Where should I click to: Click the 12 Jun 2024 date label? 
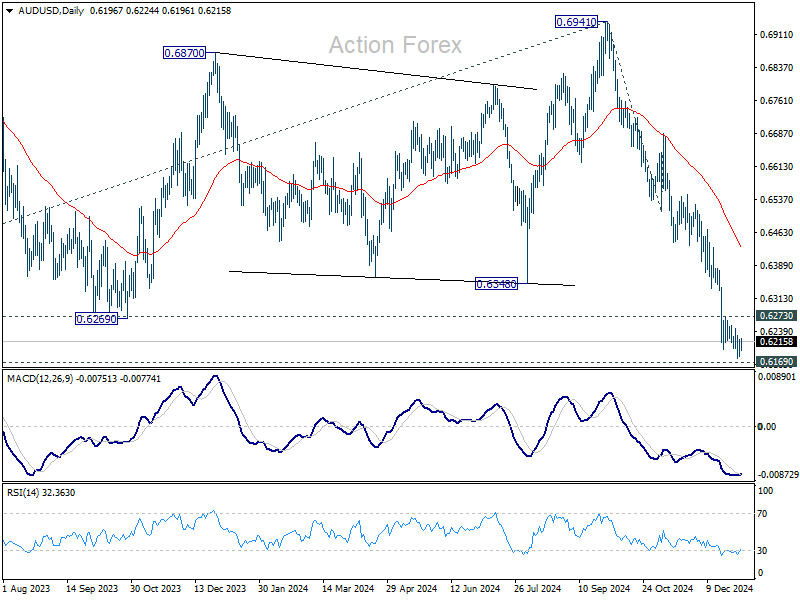click(475, 589)
